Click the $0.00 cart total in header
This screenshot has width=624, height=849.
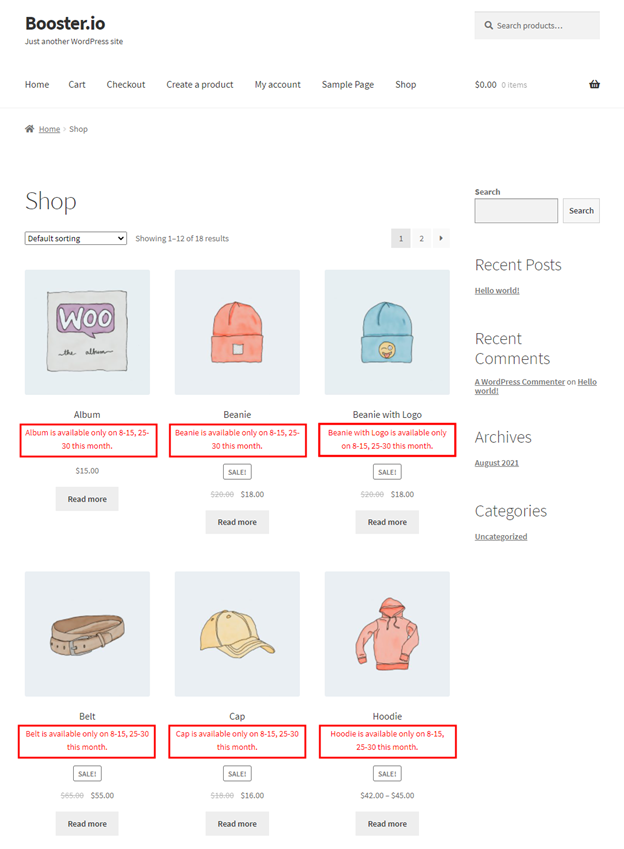(x=485, y=84)
